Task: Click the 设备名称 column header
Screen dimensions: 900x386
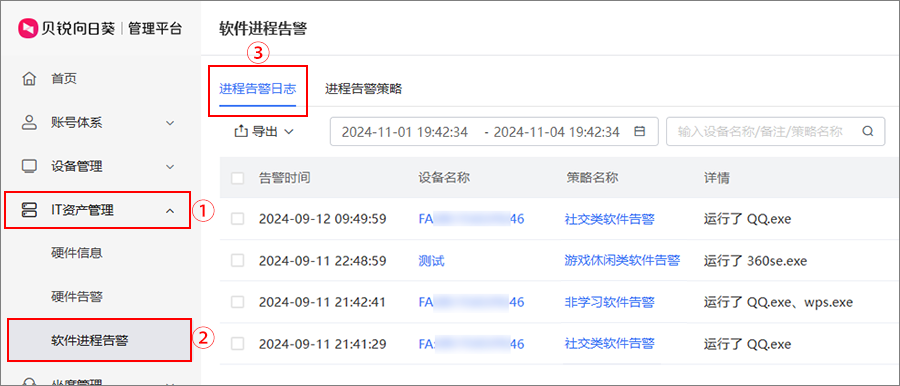Action: pos(444,178)
